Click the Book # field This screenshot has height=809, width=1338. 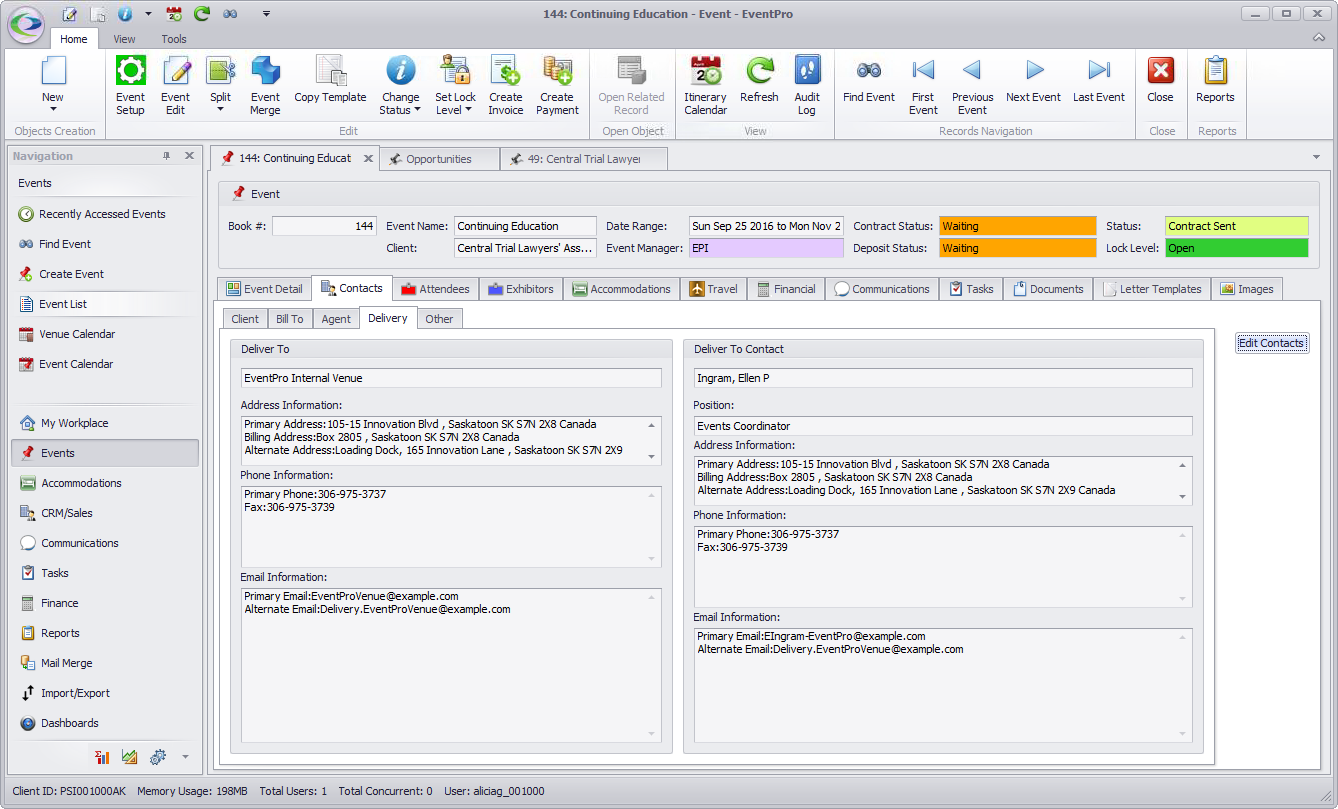[x=324, y=226]
